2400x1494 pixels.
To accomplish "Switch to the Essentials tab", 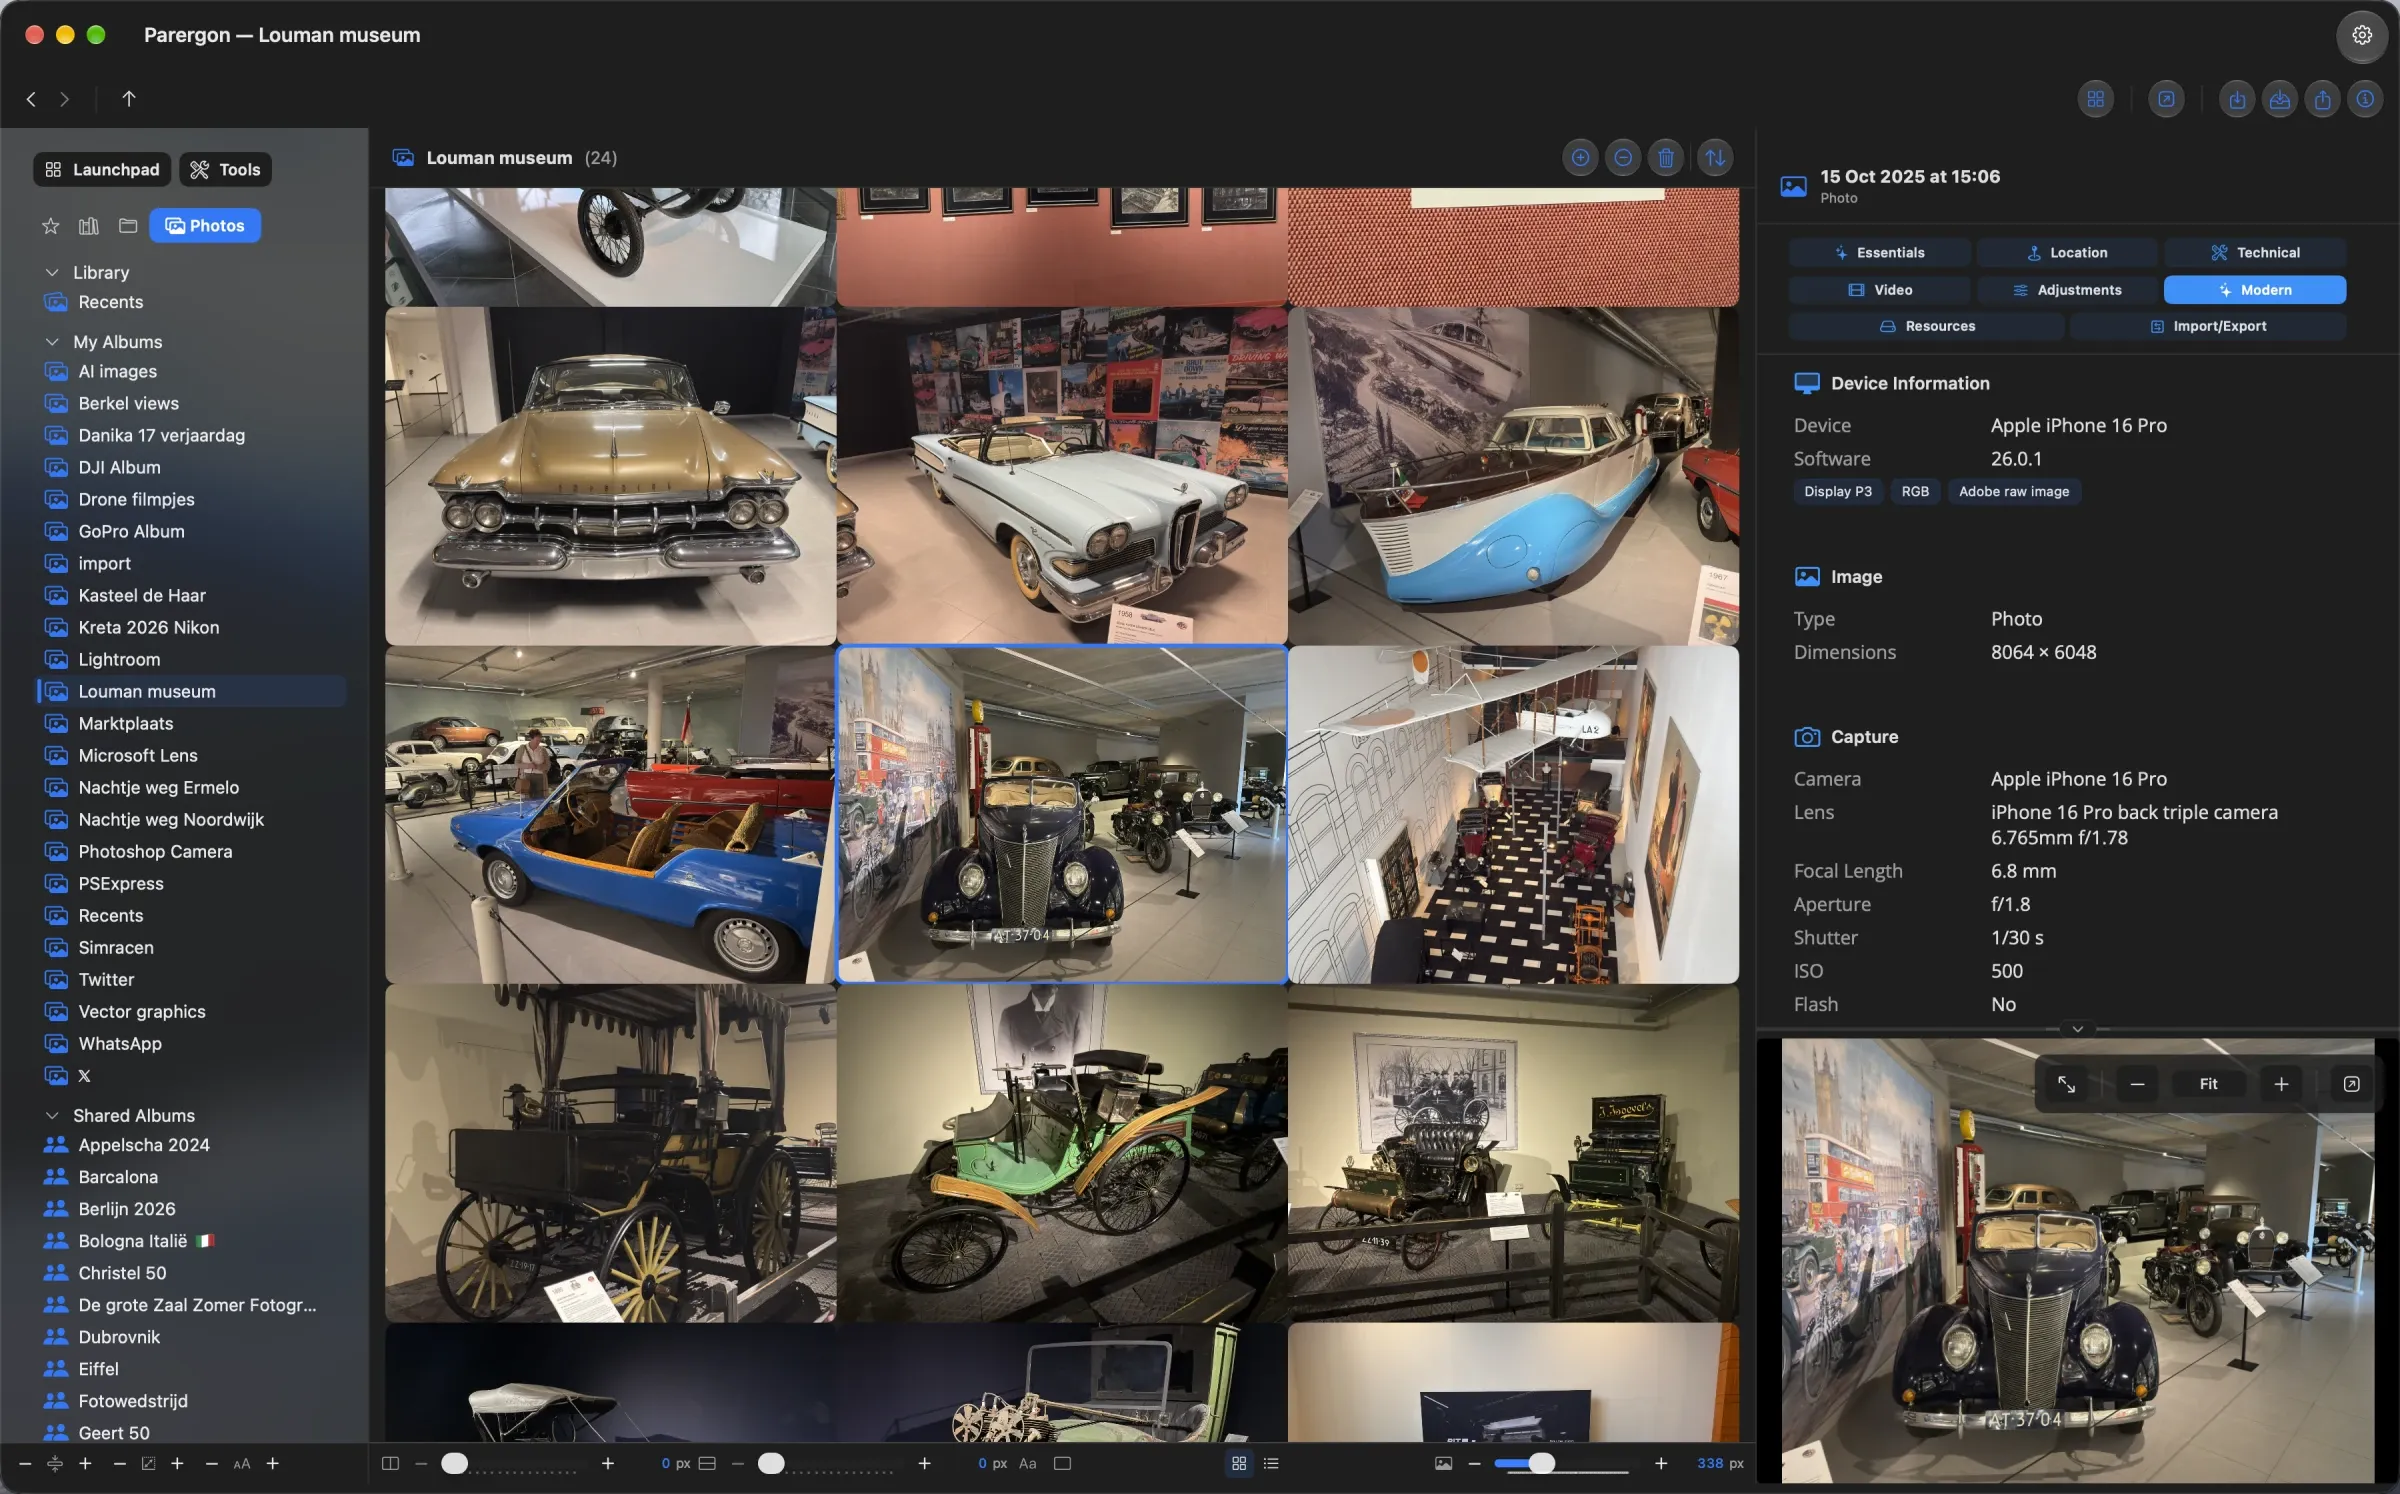I will click(1879, 253).
